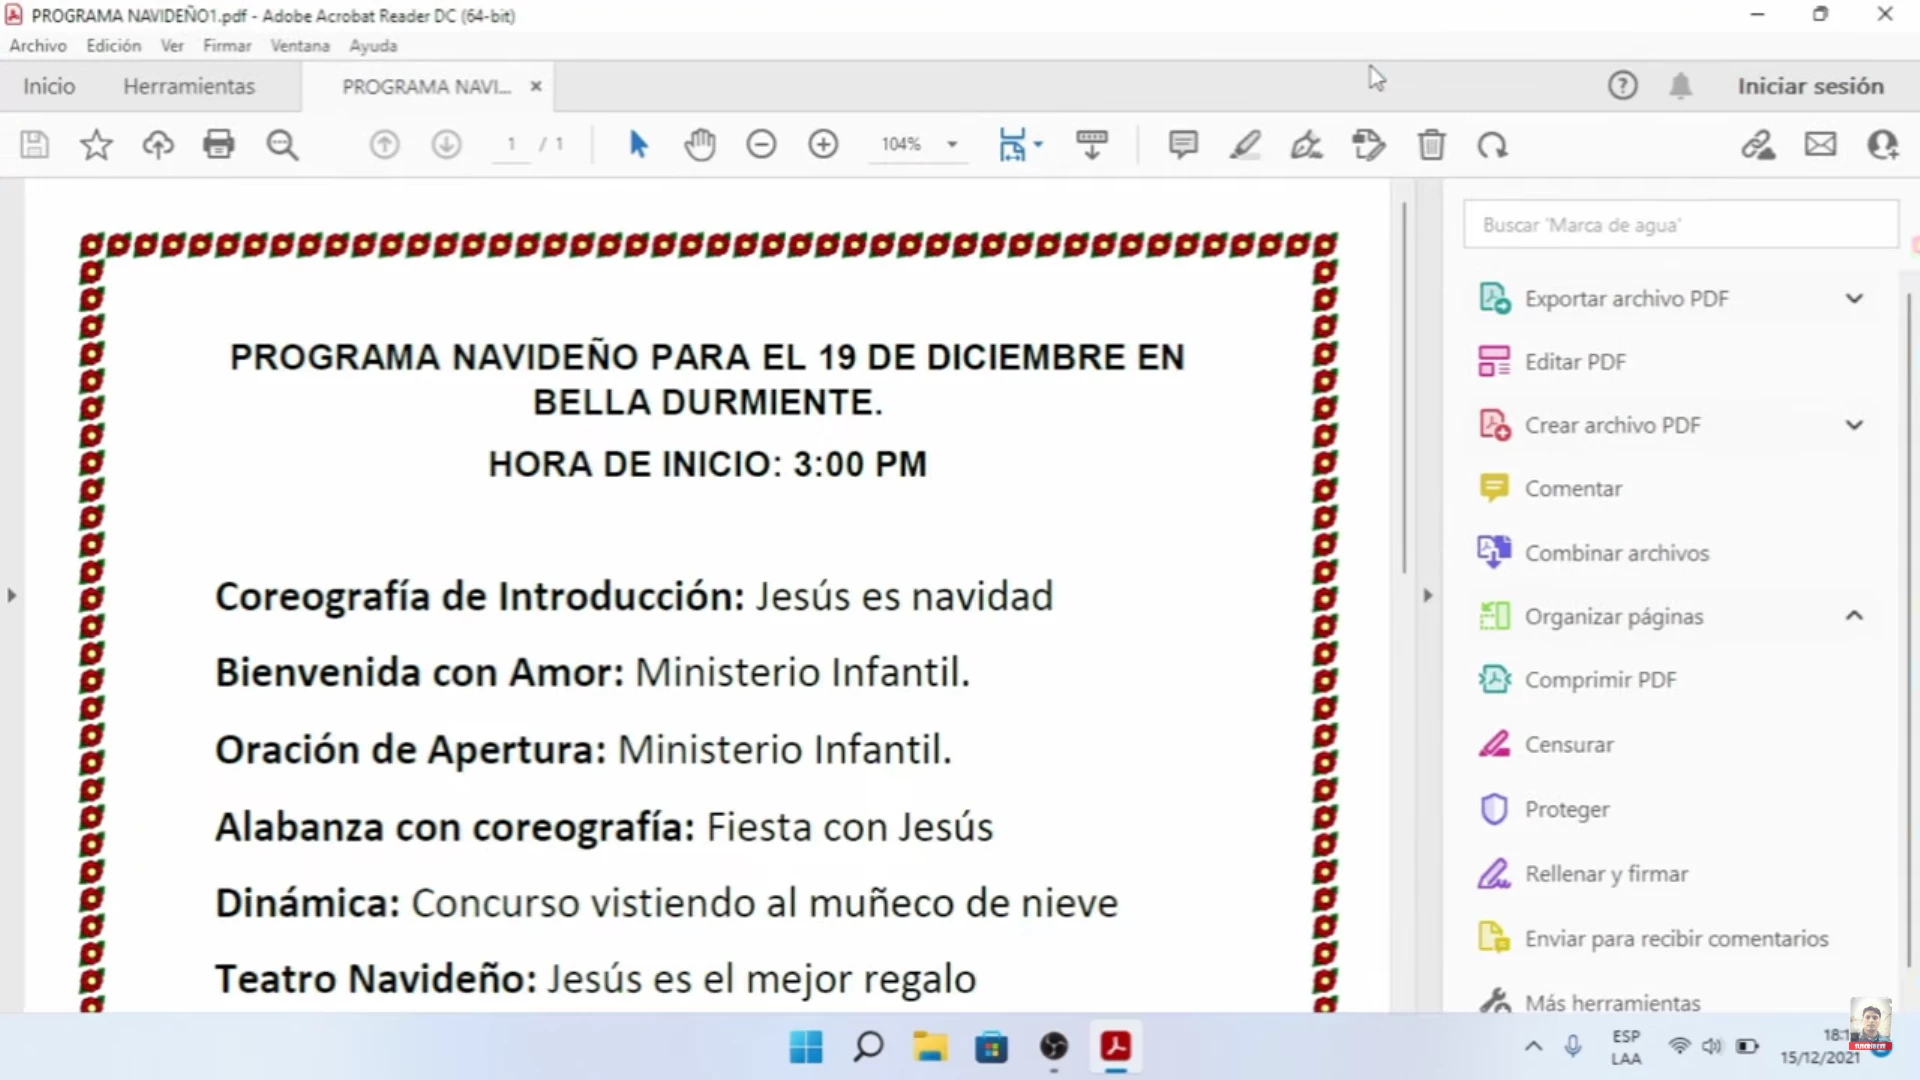
Task: Bookmark file with star icon
Action: (x=96, y=145)
